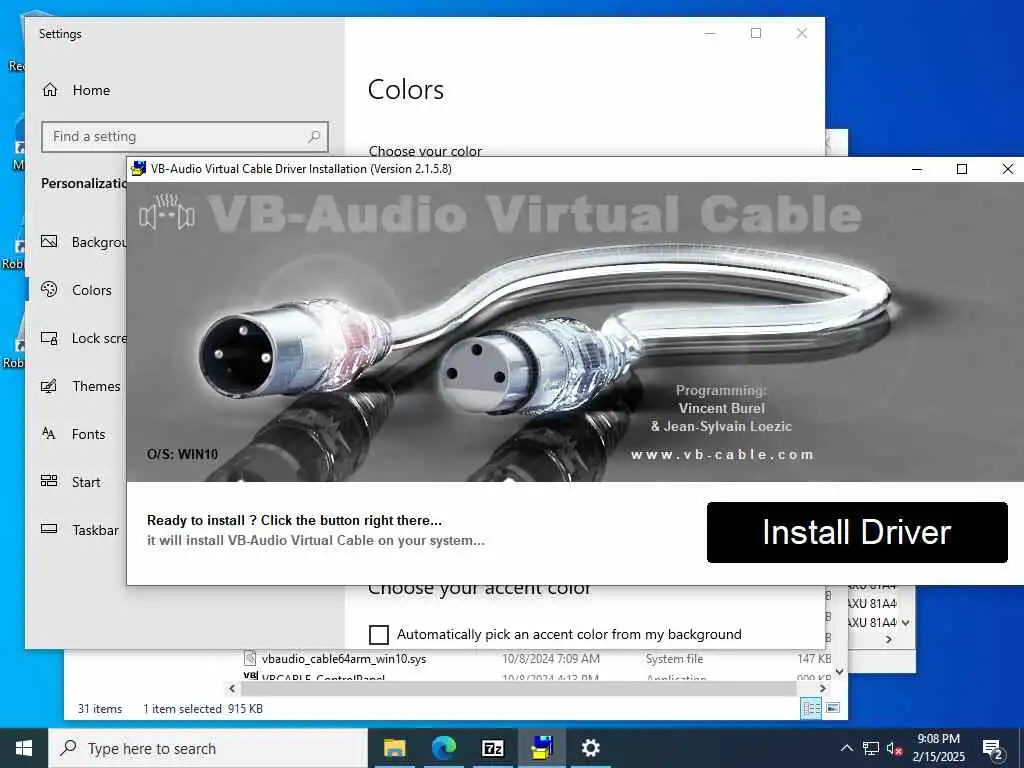Click Explorer horizontal scrollbar right arrow
Screen dimensions: 1024x768
coord(822,688)
